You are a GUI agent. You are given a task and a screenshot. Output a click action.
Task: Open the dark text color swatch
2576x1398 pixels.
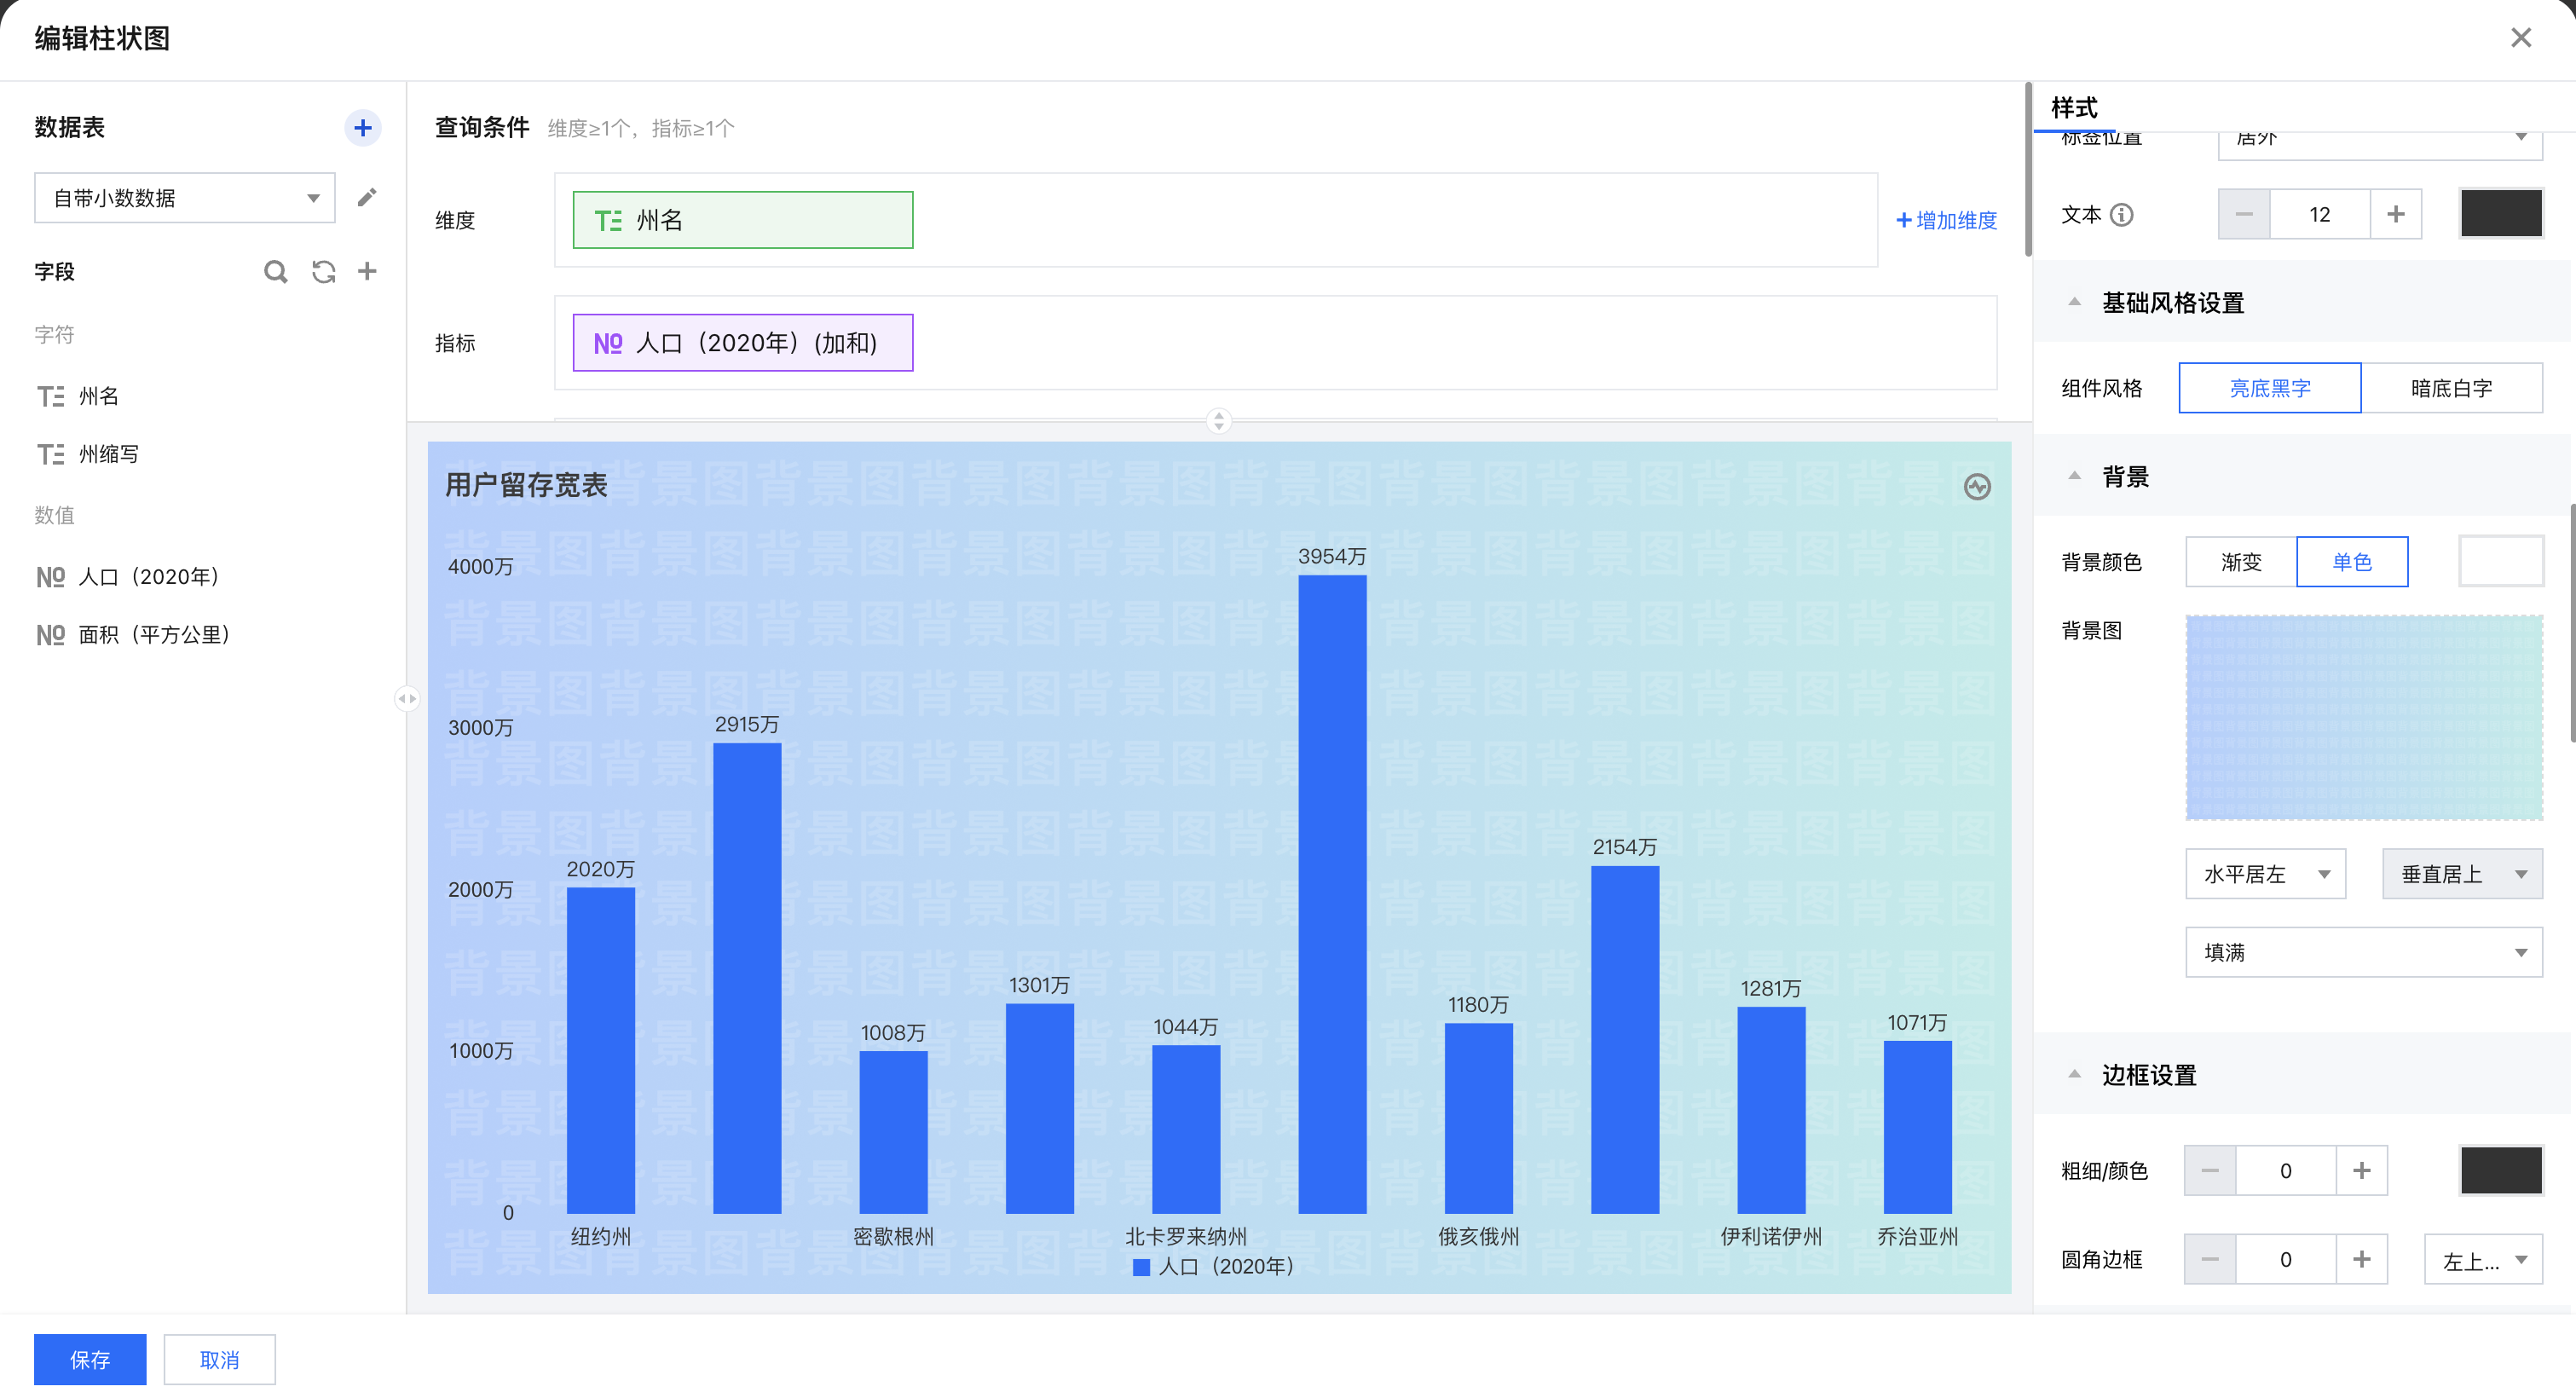[x=2500, y=214]
